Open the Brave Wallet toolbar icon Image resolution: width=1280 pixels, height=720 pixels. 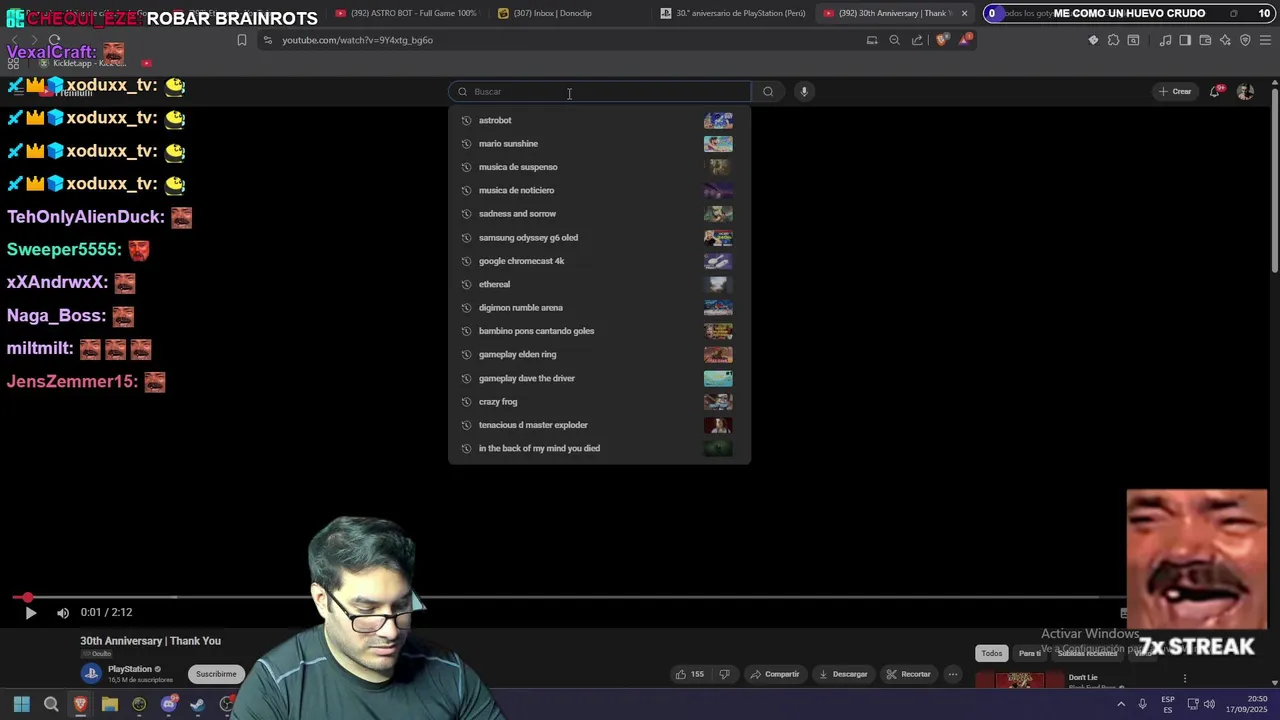(x=1205, y=40)
